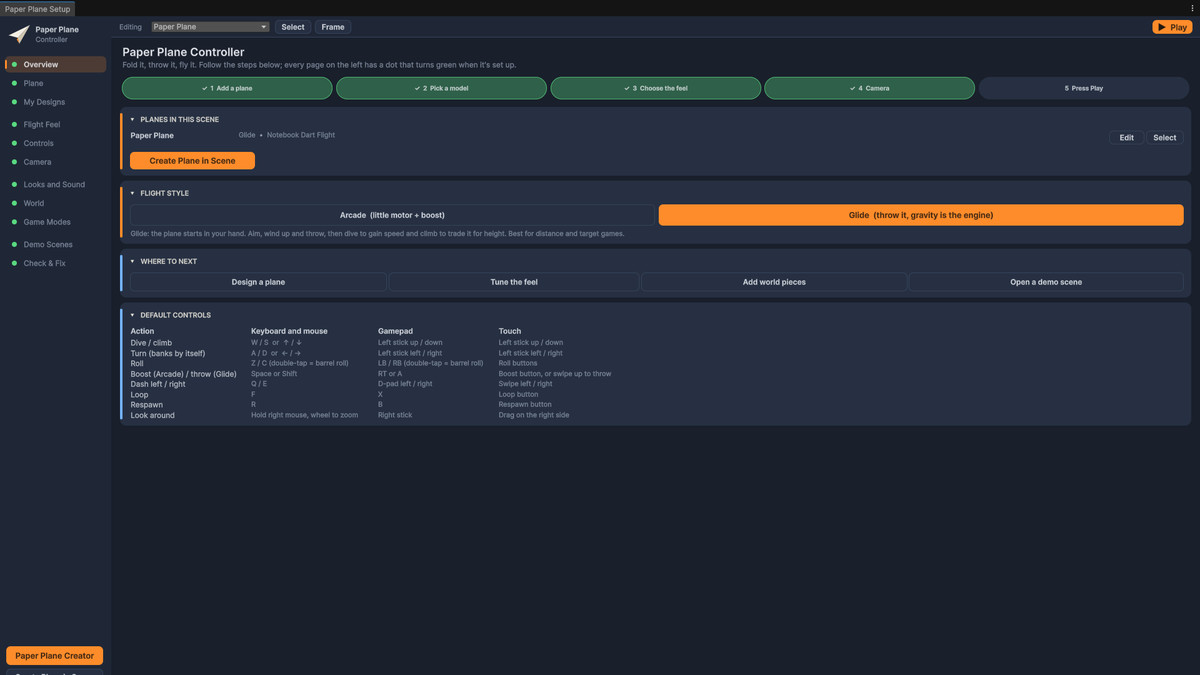
Task: Show the Demo Scenes page
Action: [x=56, y=245]
